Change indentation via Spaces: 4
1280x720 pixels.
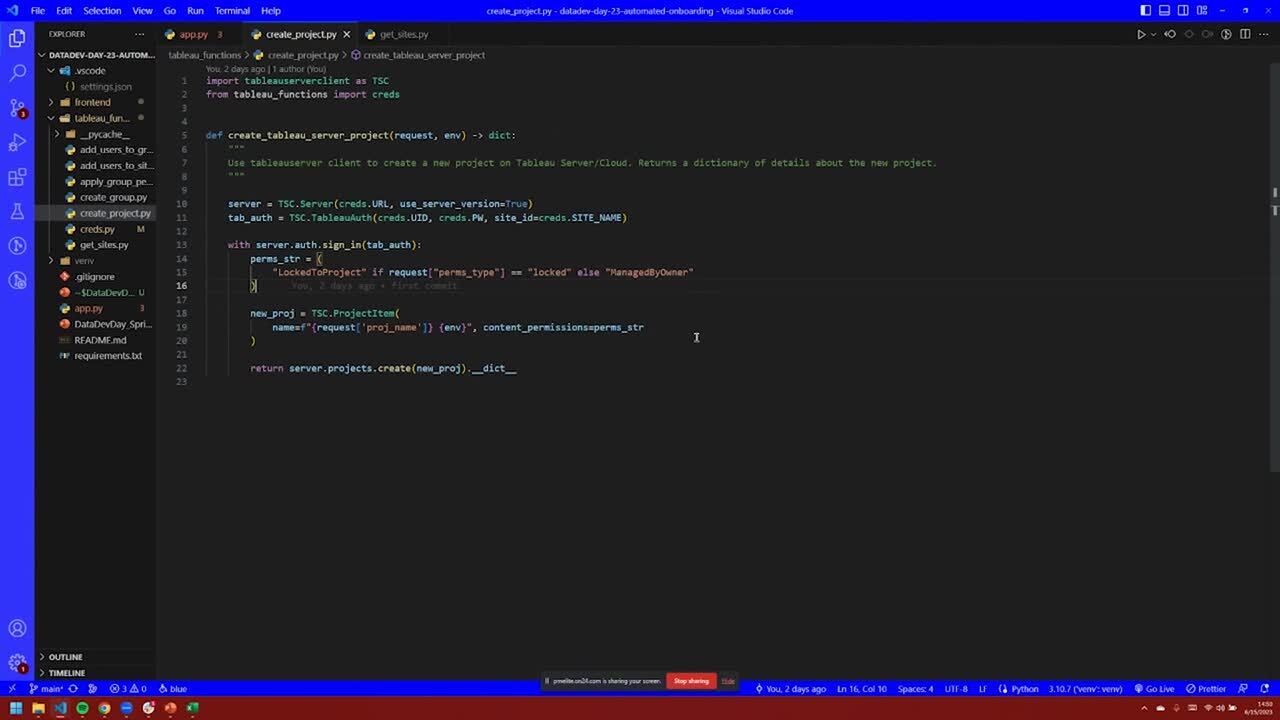tap(915, 688)
